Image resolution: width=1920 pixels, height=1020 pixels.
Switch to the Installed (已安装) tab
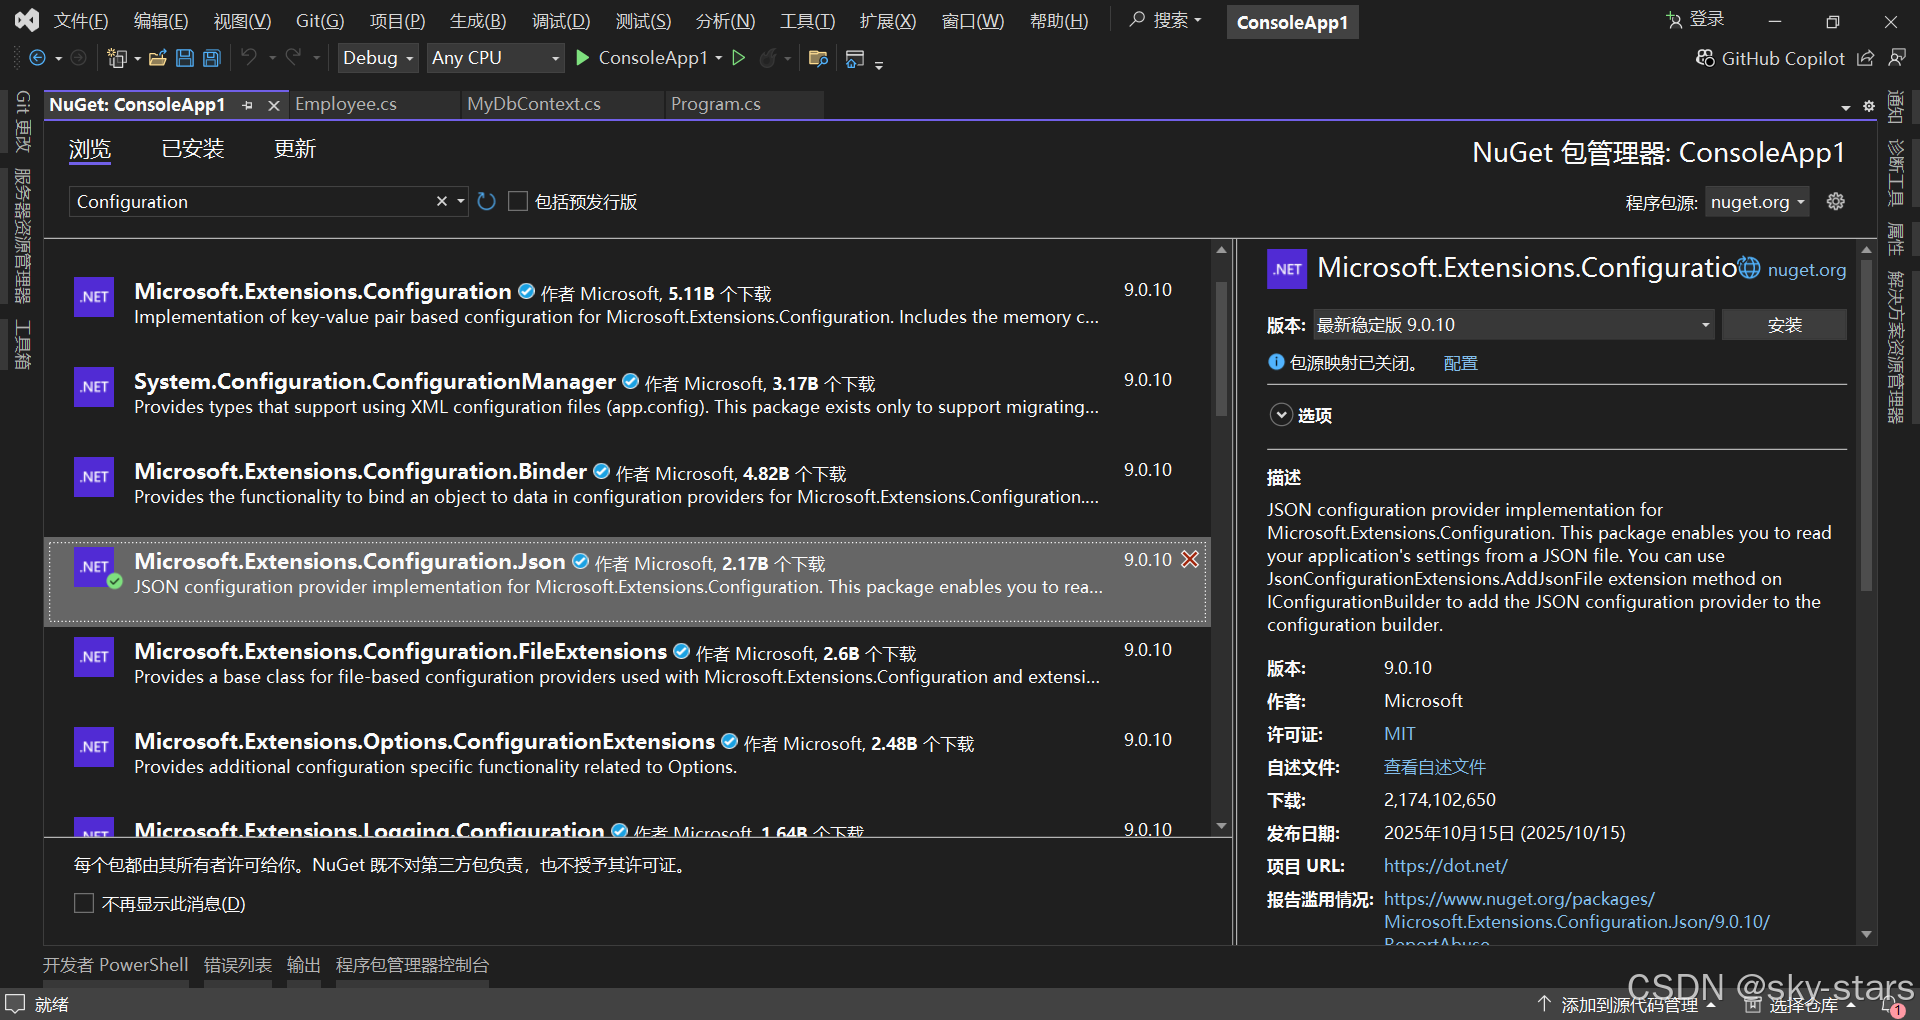coord(192,149)
